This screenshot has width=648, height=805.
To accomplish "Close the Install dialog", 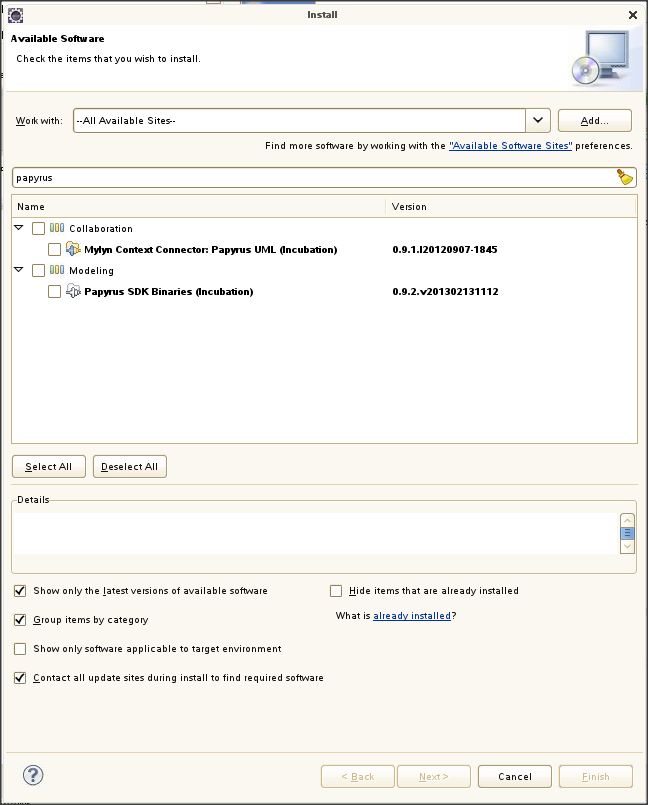I will [633, 15].
